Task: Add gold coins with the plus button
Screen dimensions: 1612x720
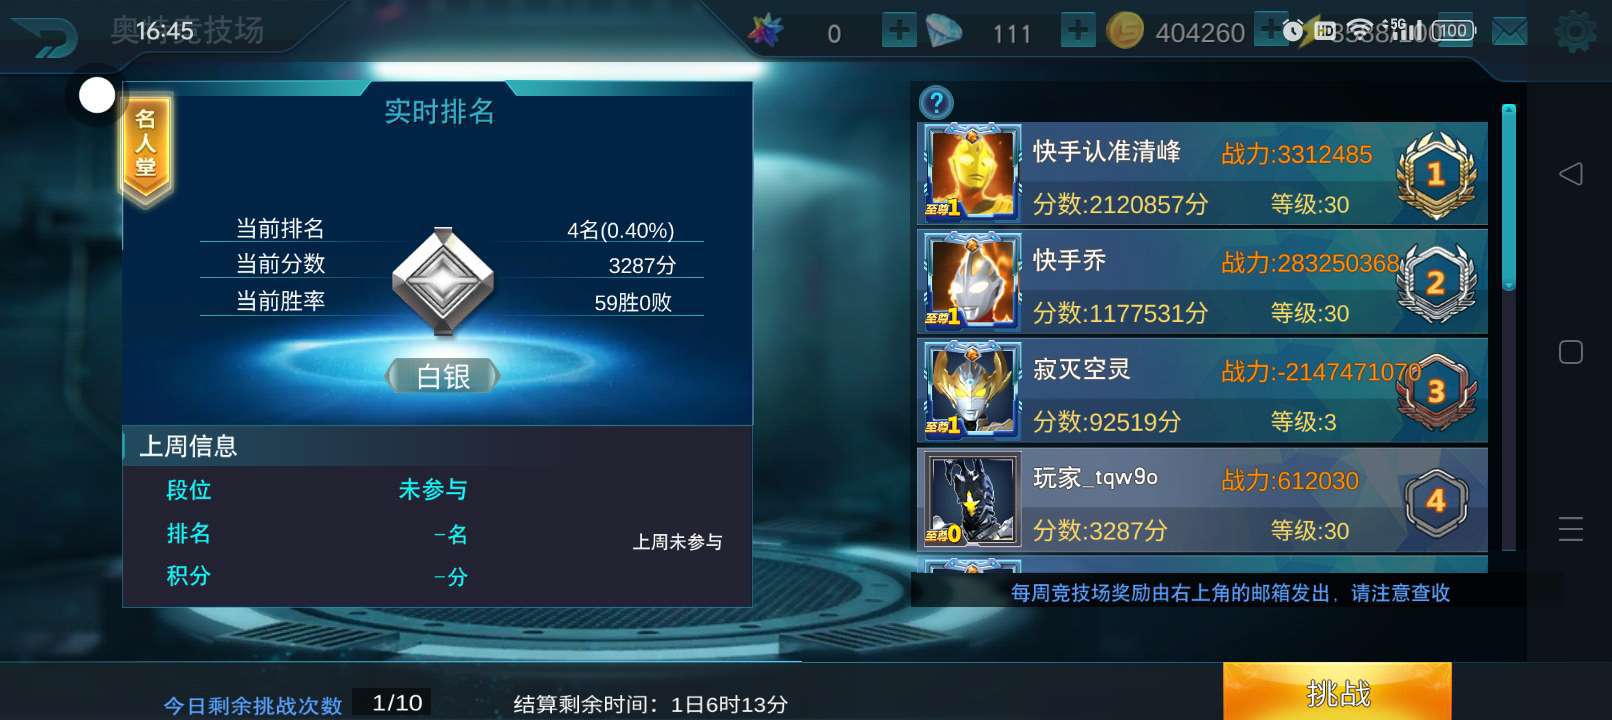Action: pyautogui.click(x=1270, y=30)
